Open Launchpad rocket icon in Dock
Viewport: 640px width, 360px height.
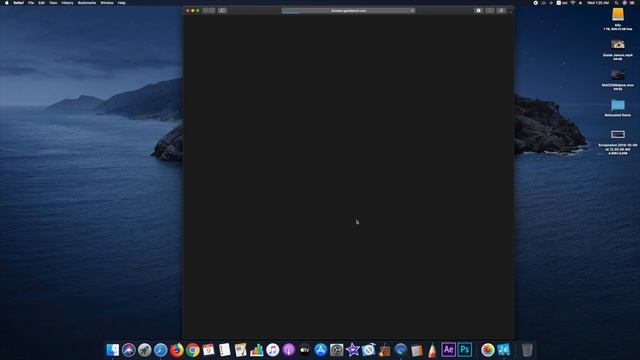(144, 350)
